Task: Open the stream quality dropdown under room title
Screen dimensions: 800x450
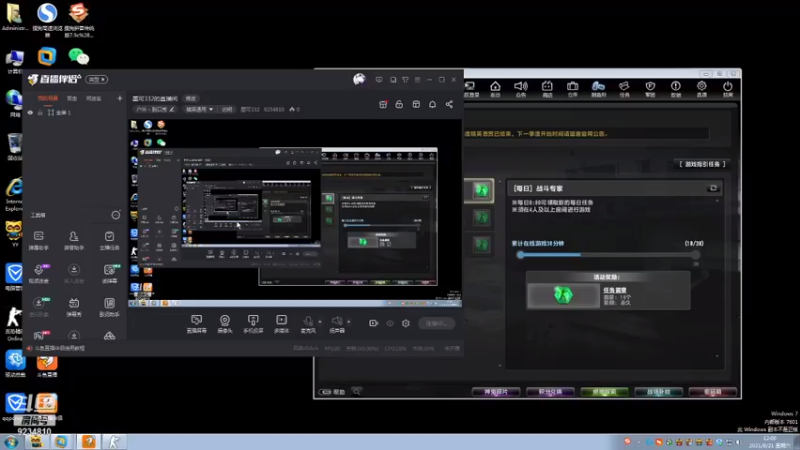Action: point(199,109)
